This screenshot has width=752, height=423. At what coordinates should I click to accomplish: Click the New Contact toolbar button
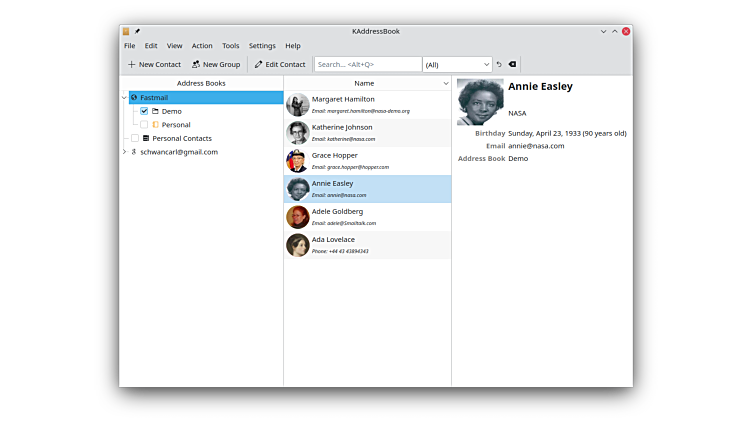coord(154,64)
